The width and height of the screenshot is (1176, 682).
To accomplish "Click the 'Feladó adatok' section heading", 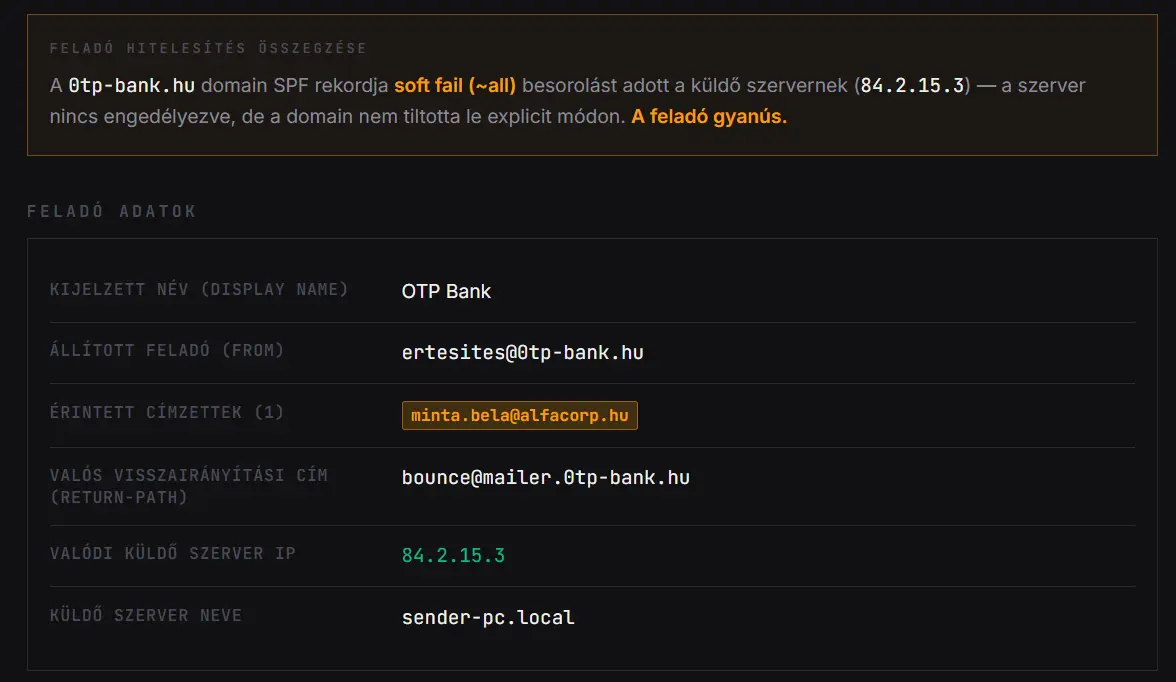I will [x=112, y=211].
